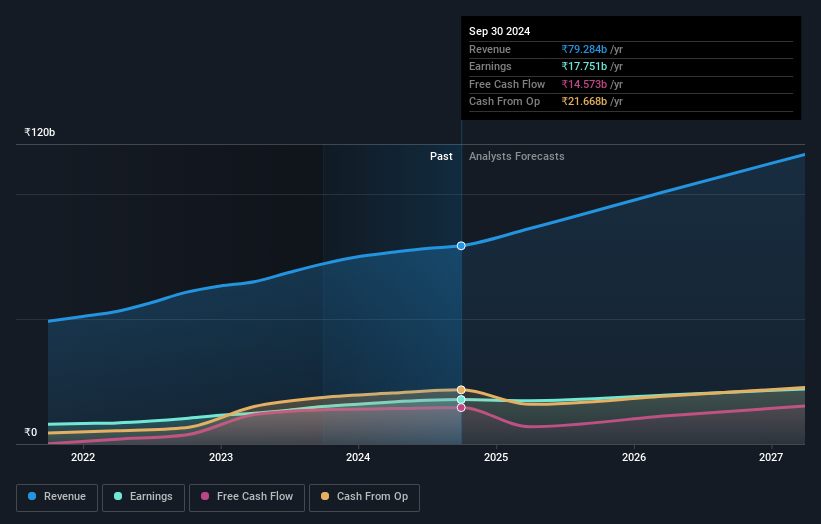Click the ₹120b y-axis label
The width and height of the screenshot is (821, 524).
point(39,132)
